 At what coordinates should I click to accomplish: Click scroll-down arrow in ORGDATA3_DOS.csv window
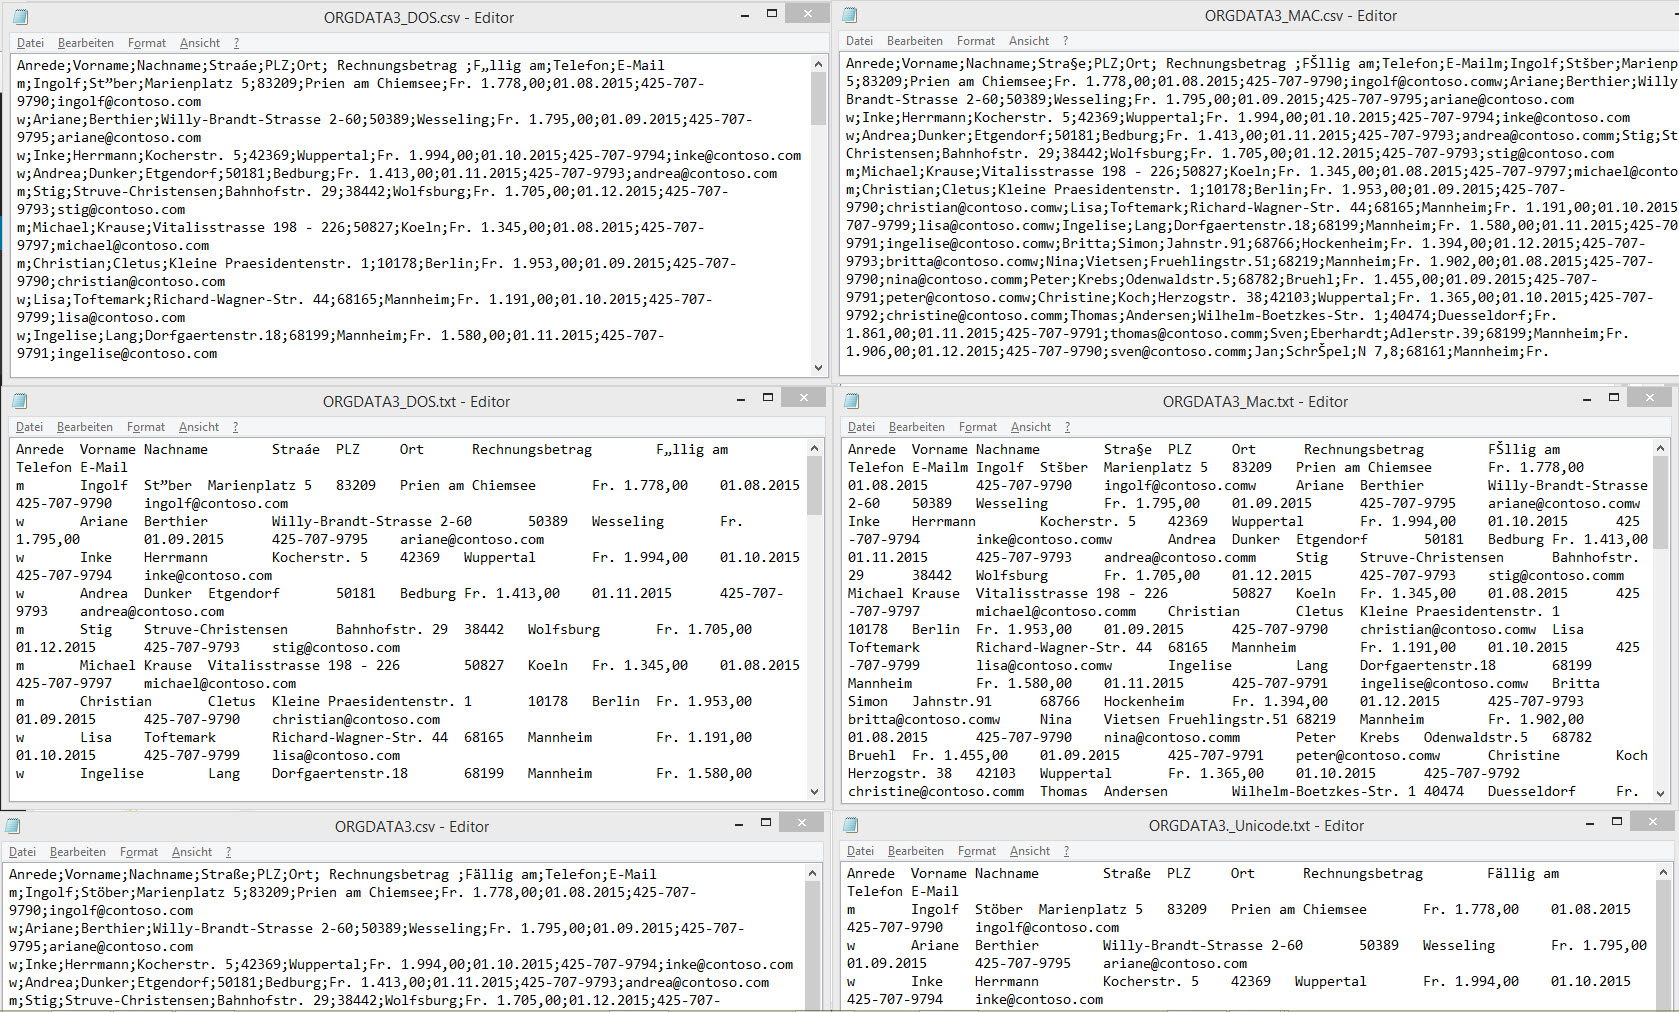point(818,368)
